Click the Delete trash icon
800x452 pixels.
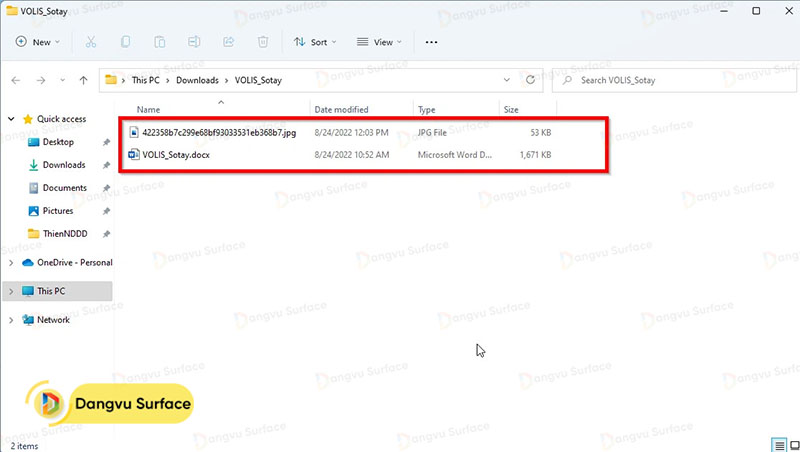[x=263, y=42]
